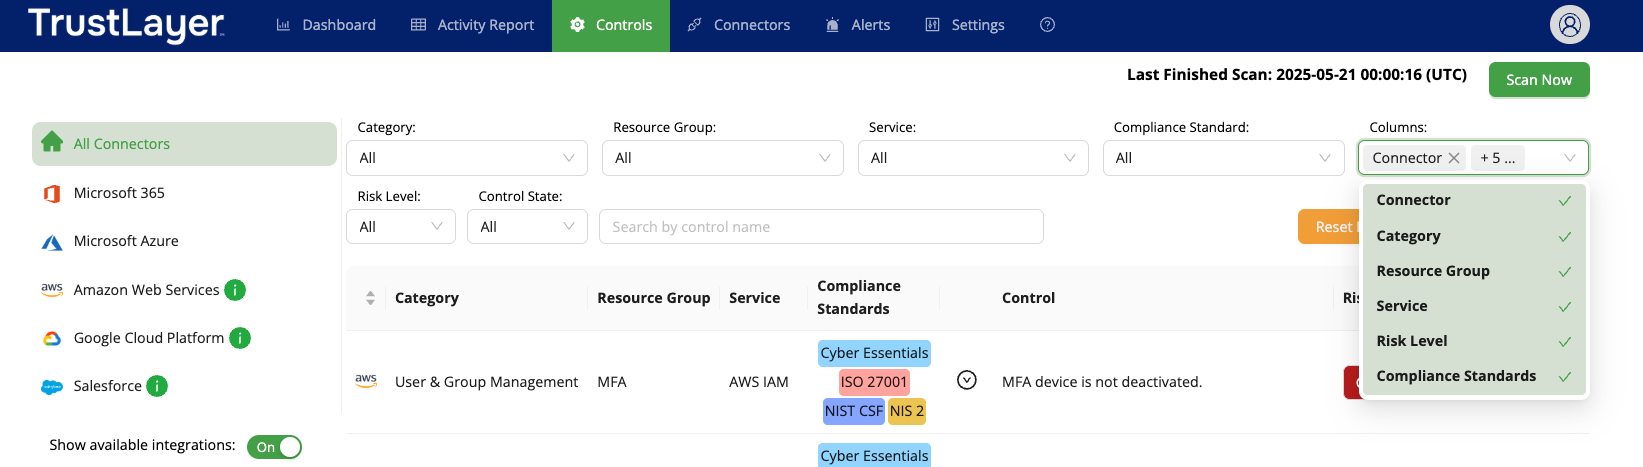Uncheck Connector in the Columns list
Viewport: 1643px width, 467px height.
(x=1474, y=200)
